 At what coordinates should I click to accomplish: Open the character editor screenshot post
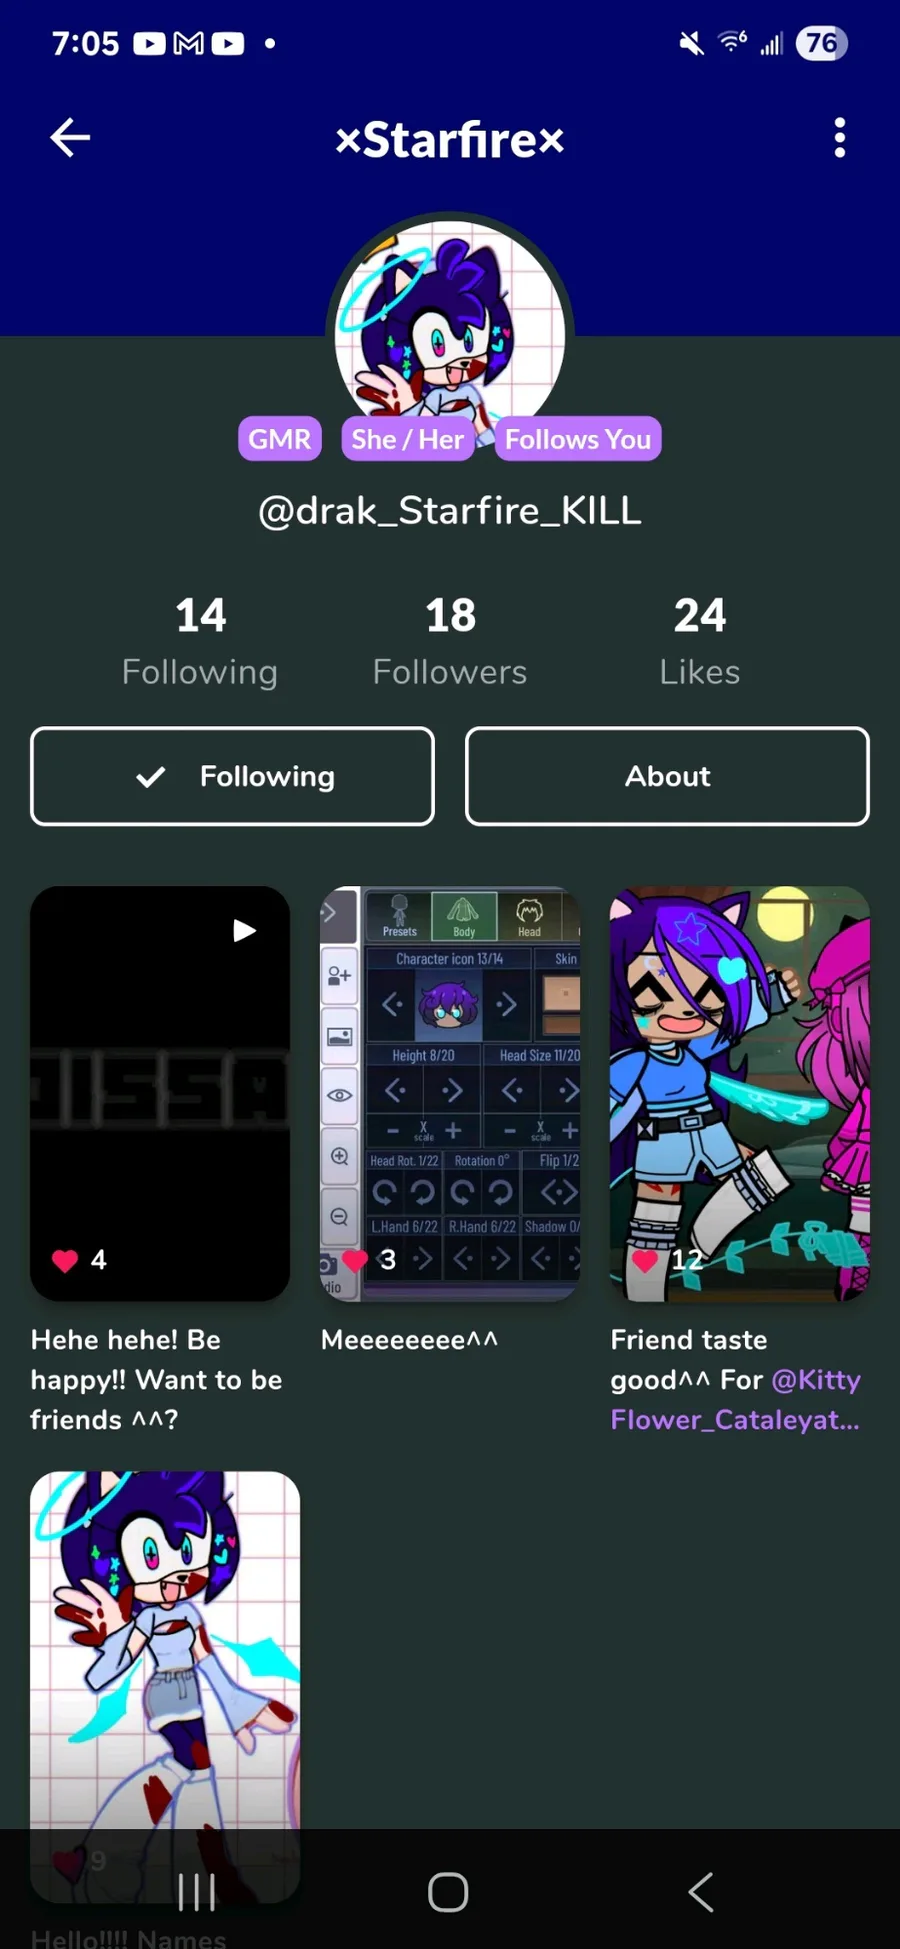tap(450, 1093)
